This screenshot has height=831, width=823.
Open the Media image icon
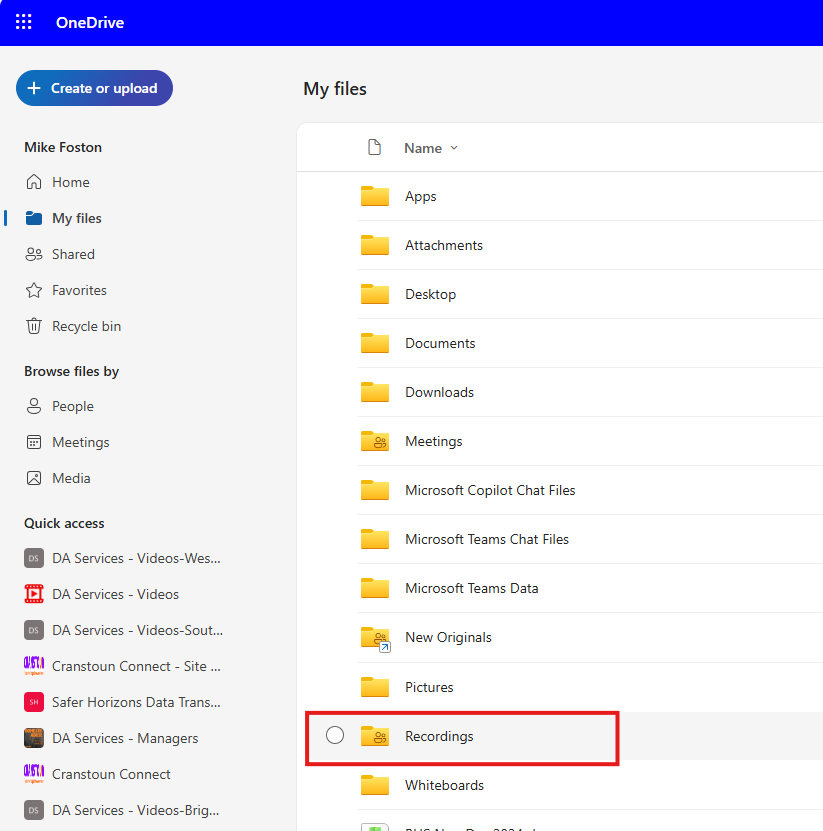[34, 478]
